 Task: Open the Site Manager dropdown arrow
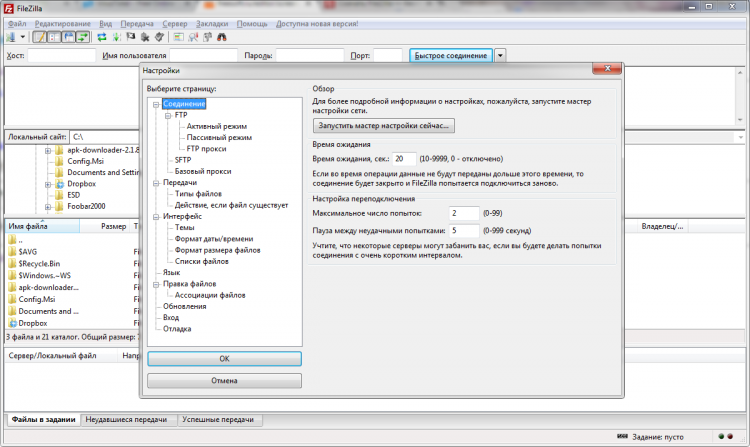pos(22,37)
